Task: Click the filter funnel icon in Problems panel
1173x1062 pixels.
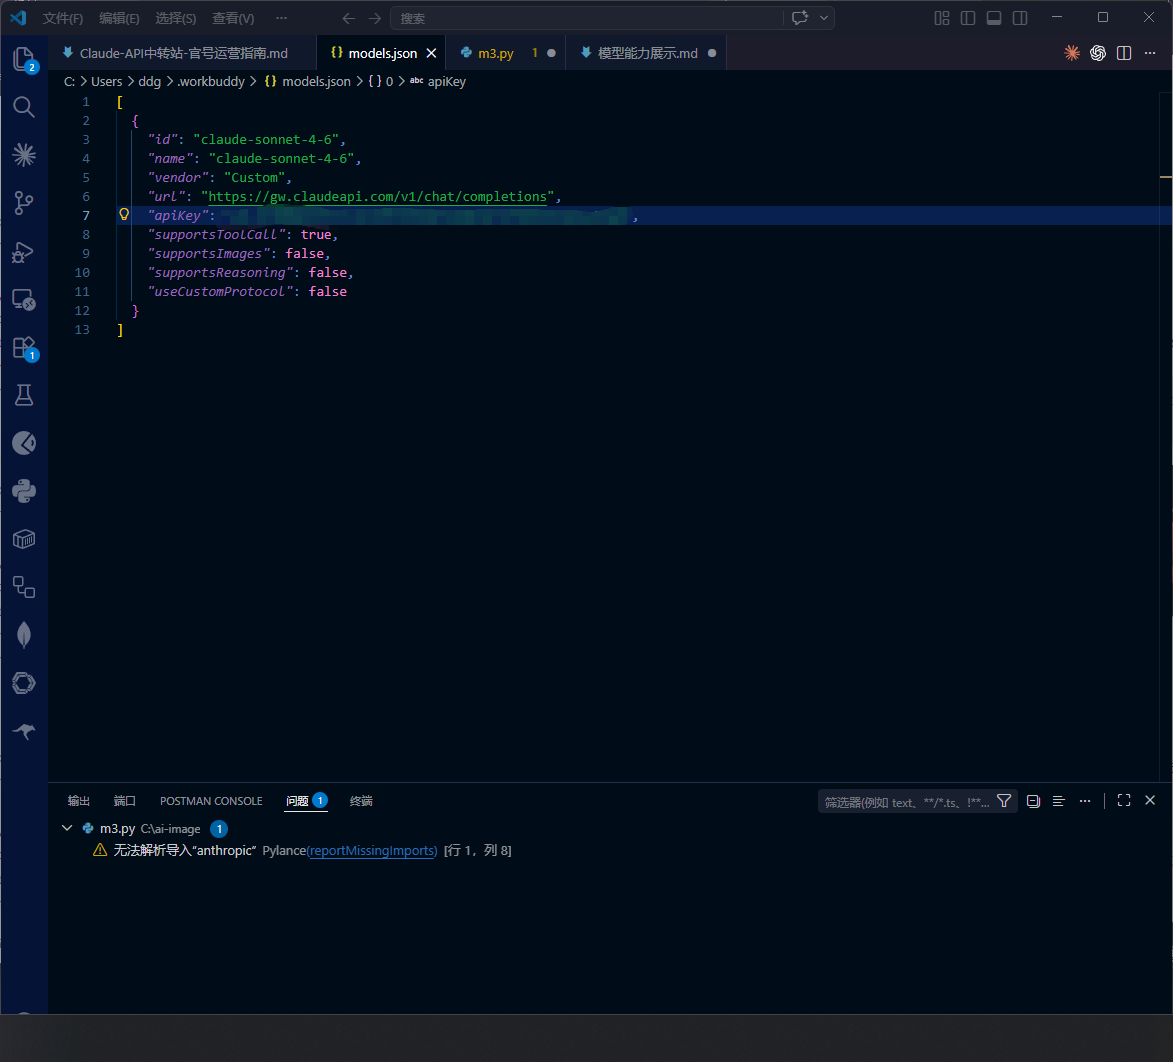Action: click(x=1004, y=801)
